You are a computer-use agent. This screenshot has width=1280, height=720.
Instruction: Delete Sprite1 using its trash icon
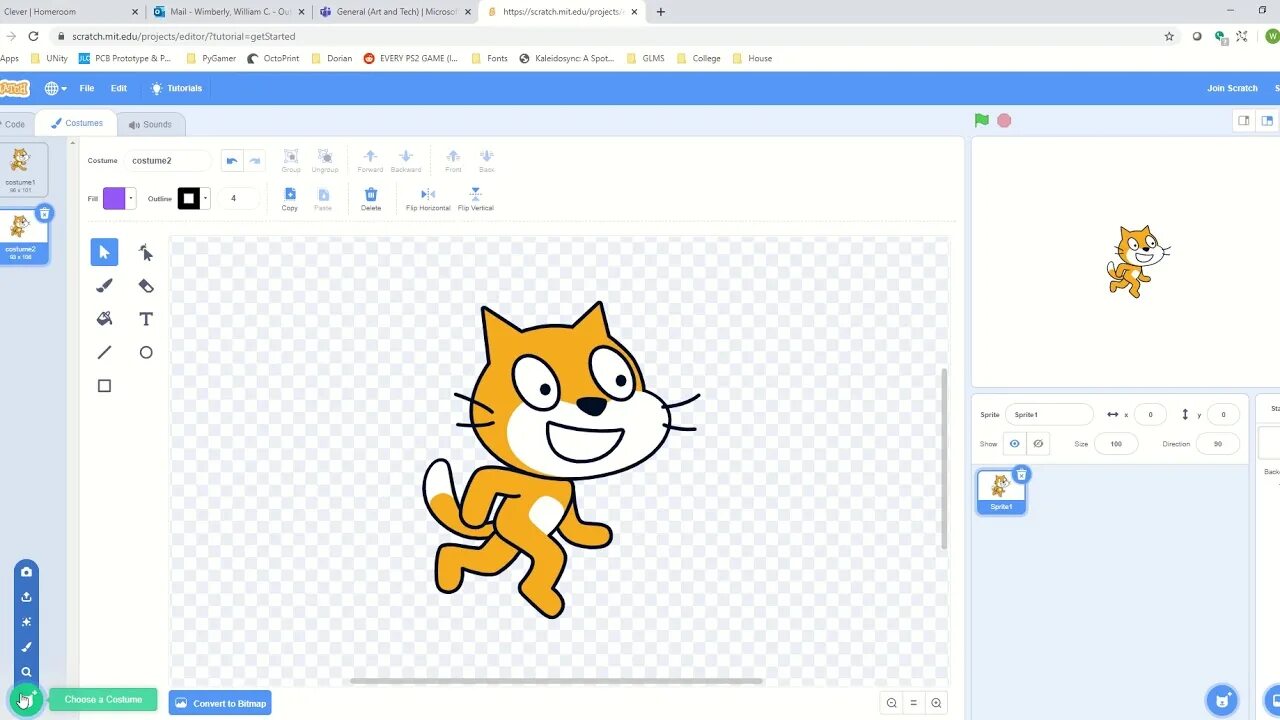(x=1021, y=474)
